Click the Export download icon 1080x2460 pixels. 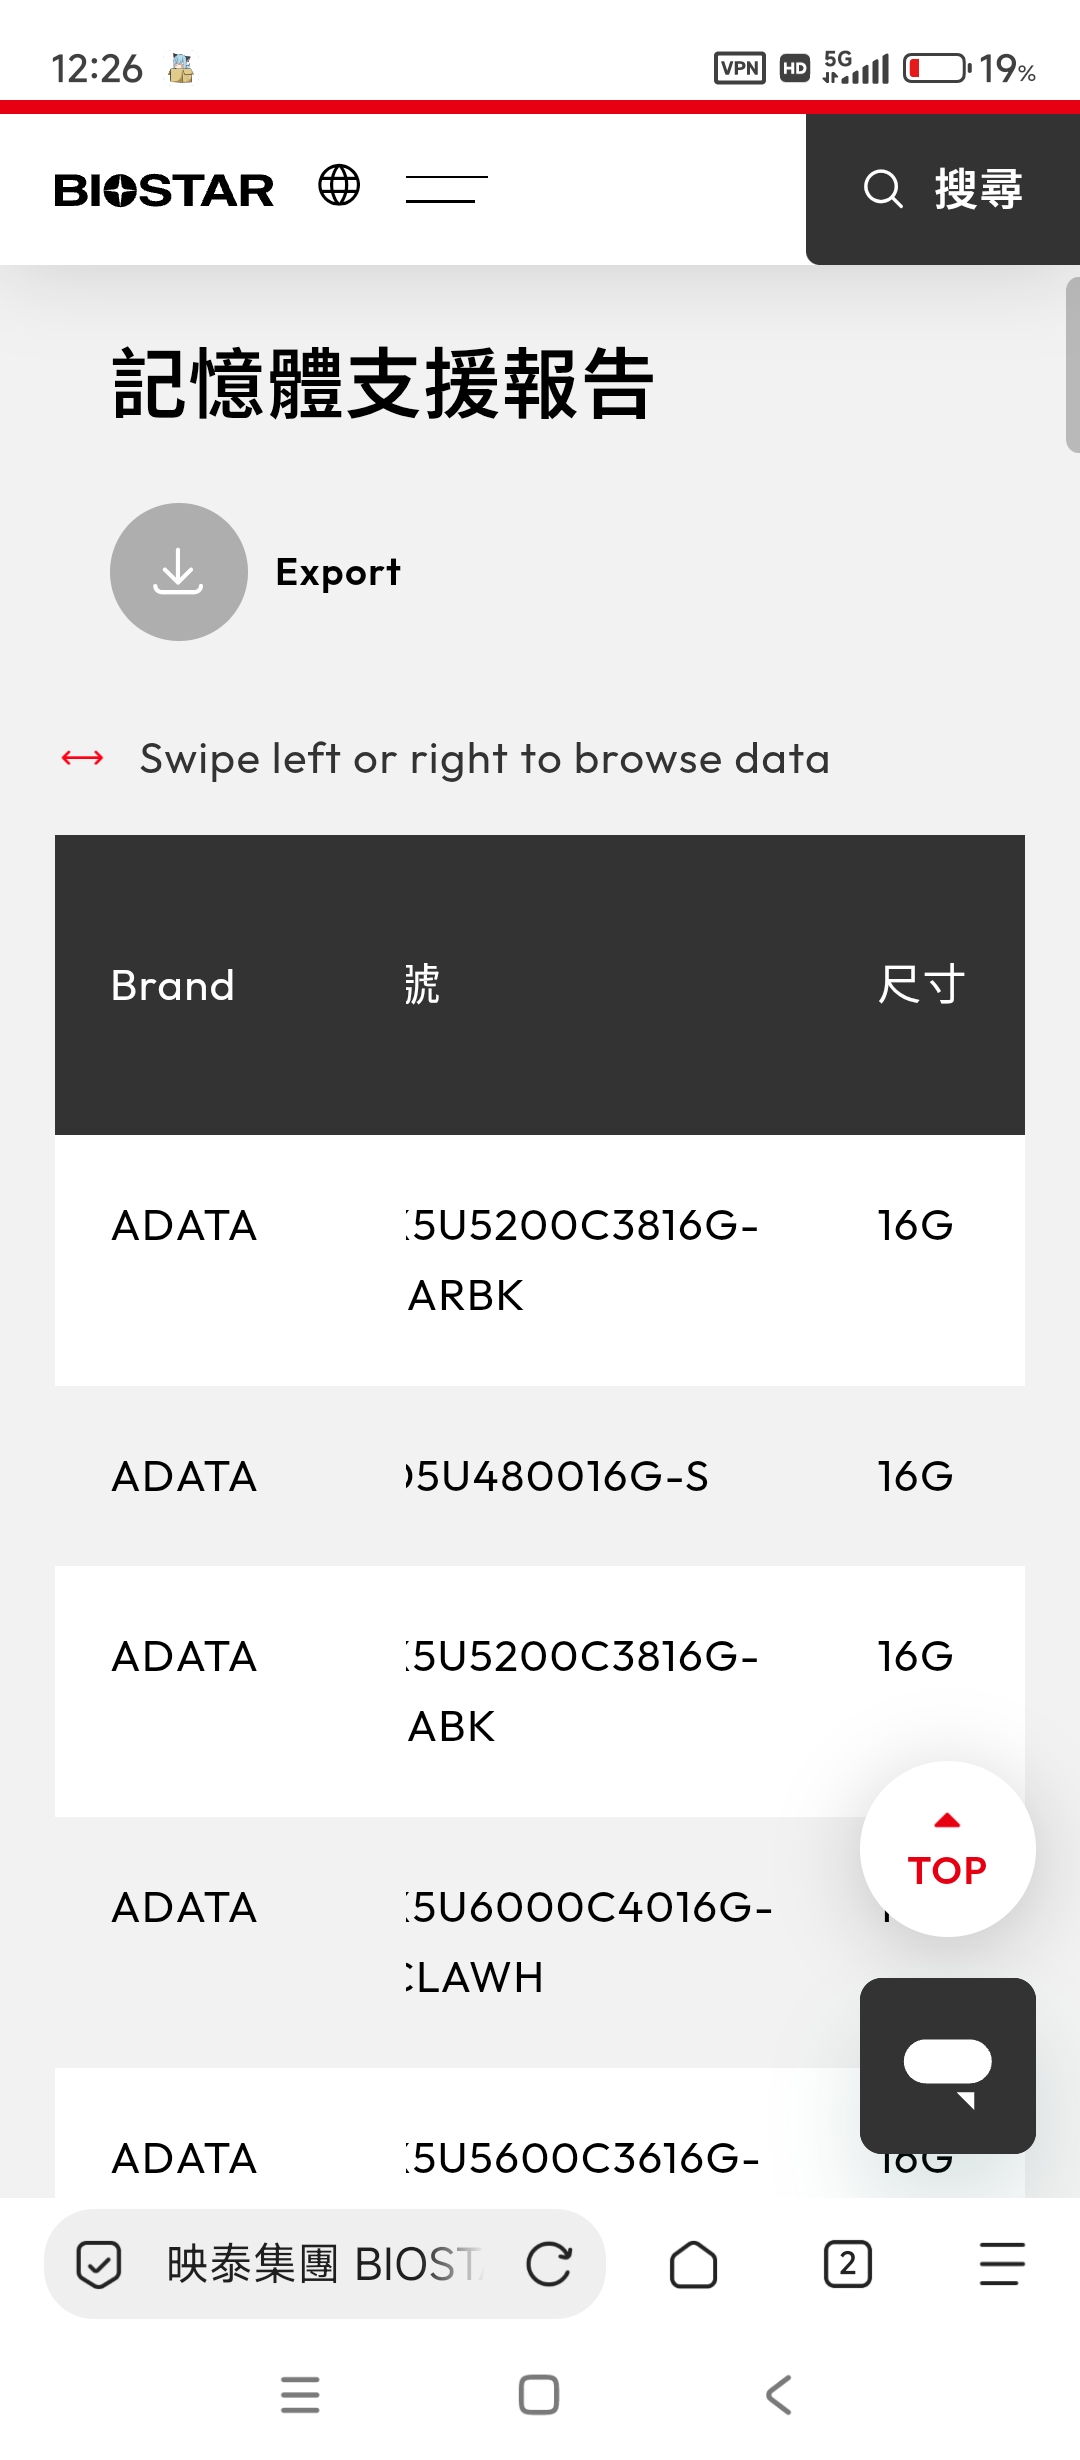coord(179,572)
